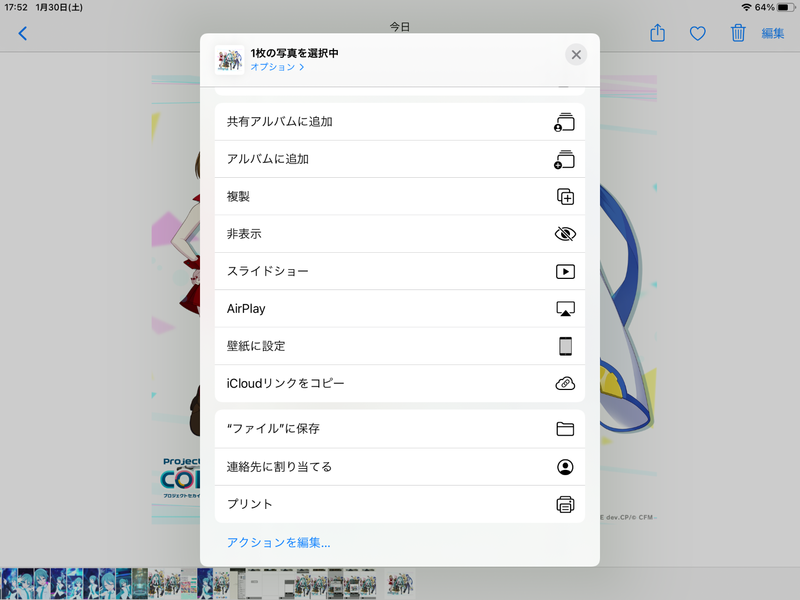Tap the battery indicator in status bar
The width and height of the screenshot is (800, 600).
tap(786, 7)
